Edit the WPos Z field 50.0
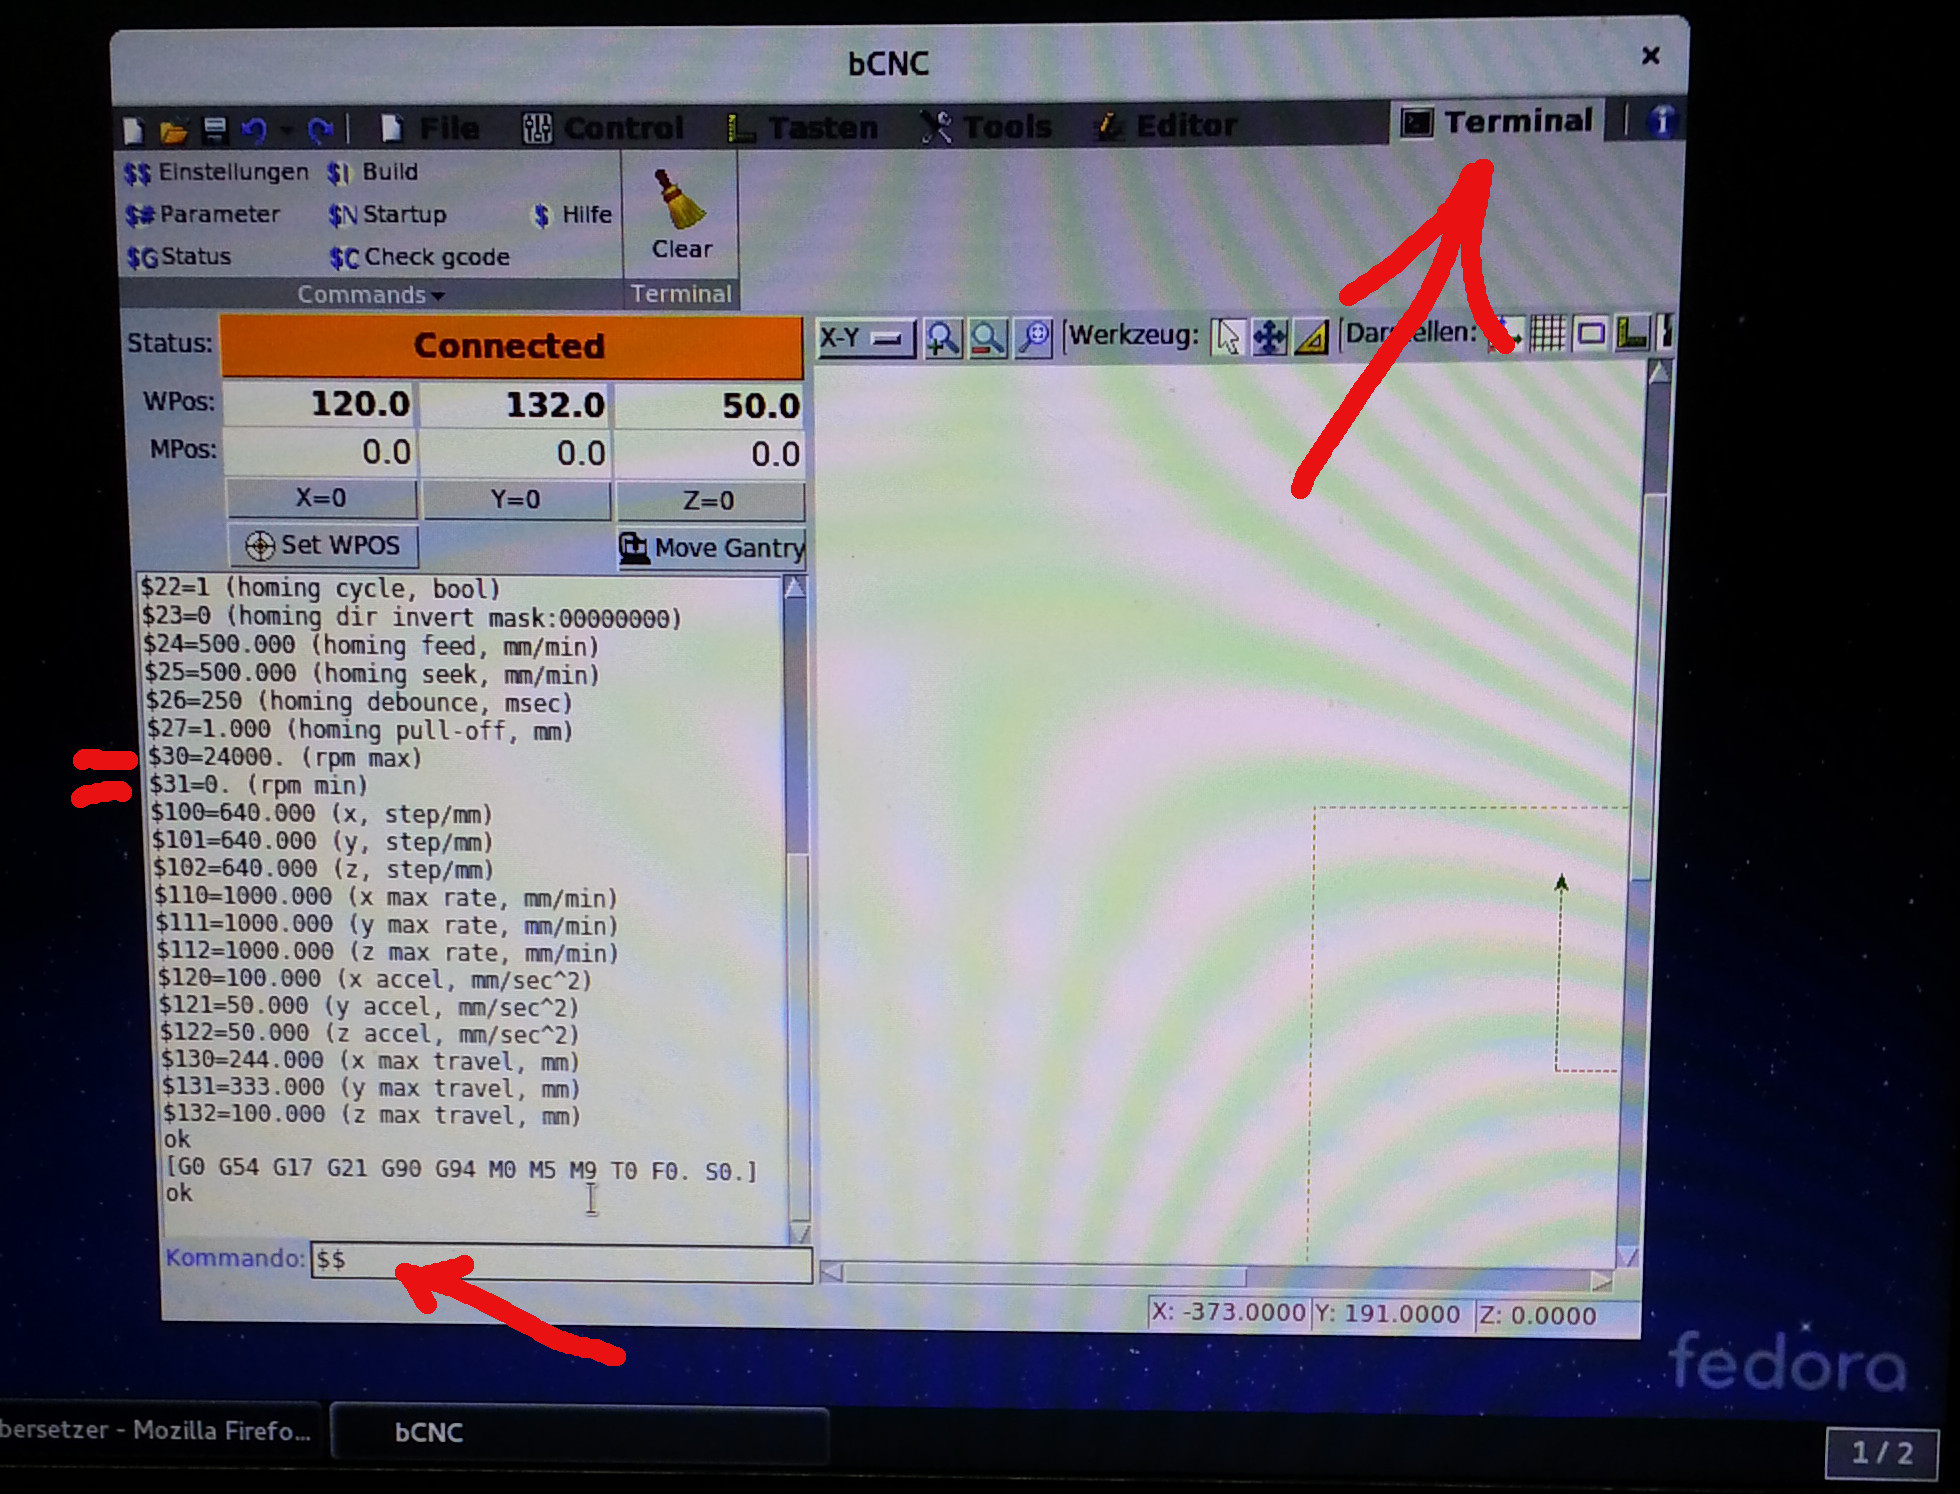 (710, 406)
